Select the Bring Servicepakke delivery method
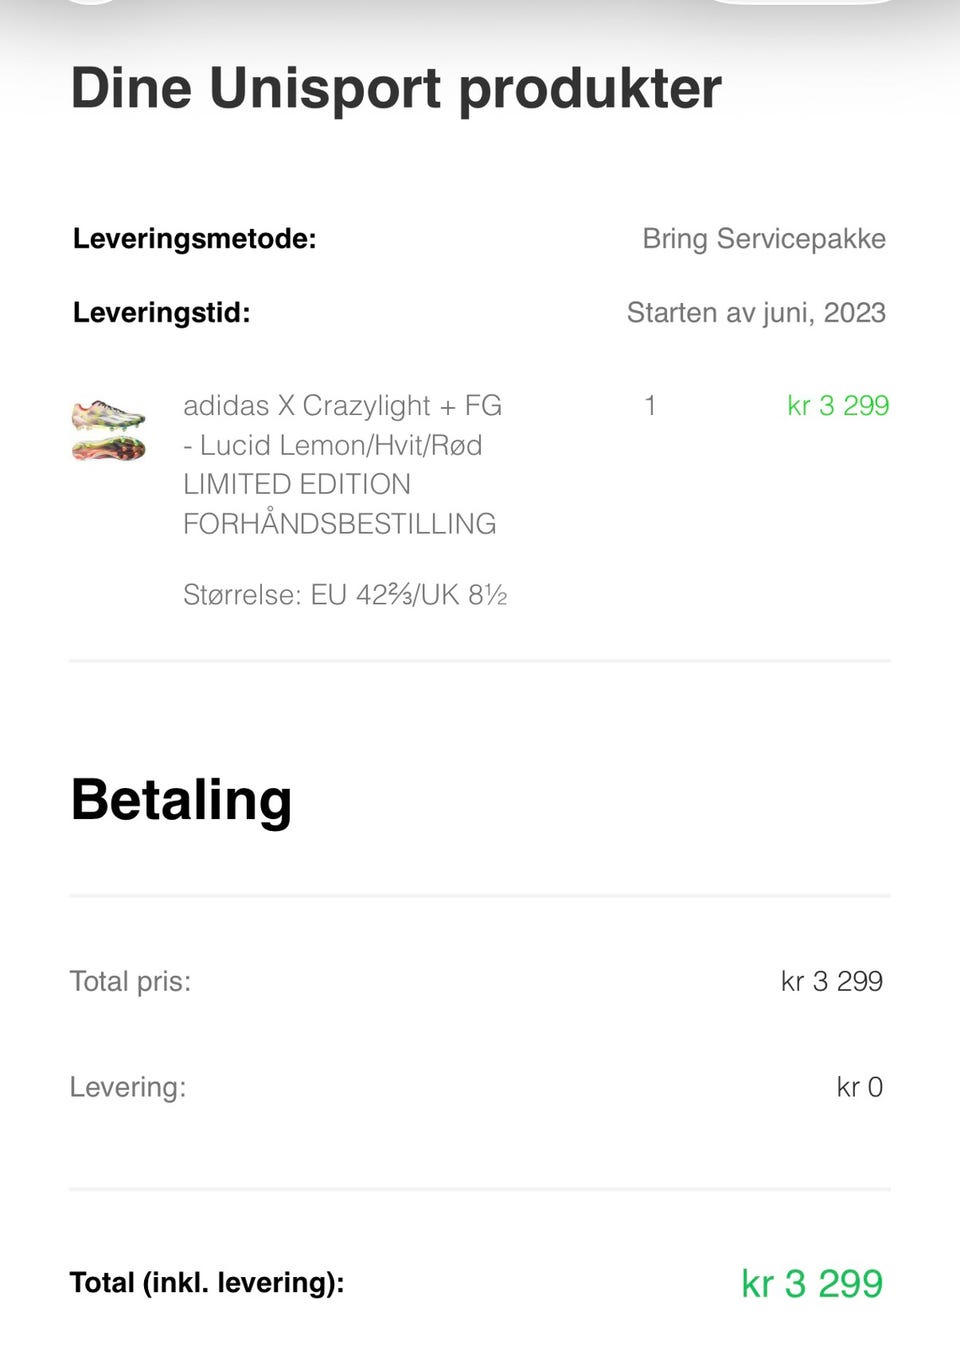Screen dimensions: 960x1347 (x=764, y=239)
